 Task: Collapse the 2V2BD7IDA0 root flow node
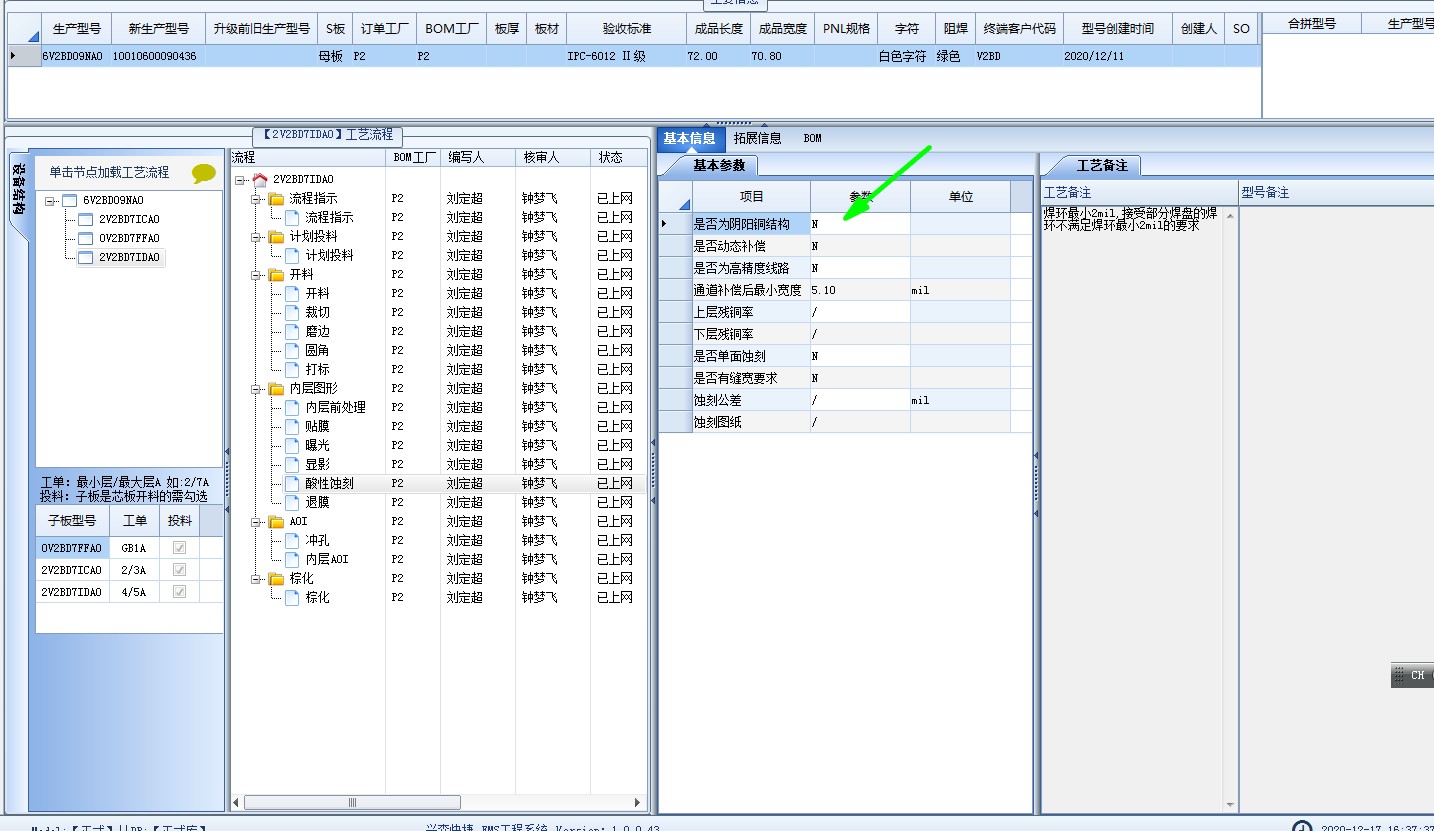[x=240, y=180]
